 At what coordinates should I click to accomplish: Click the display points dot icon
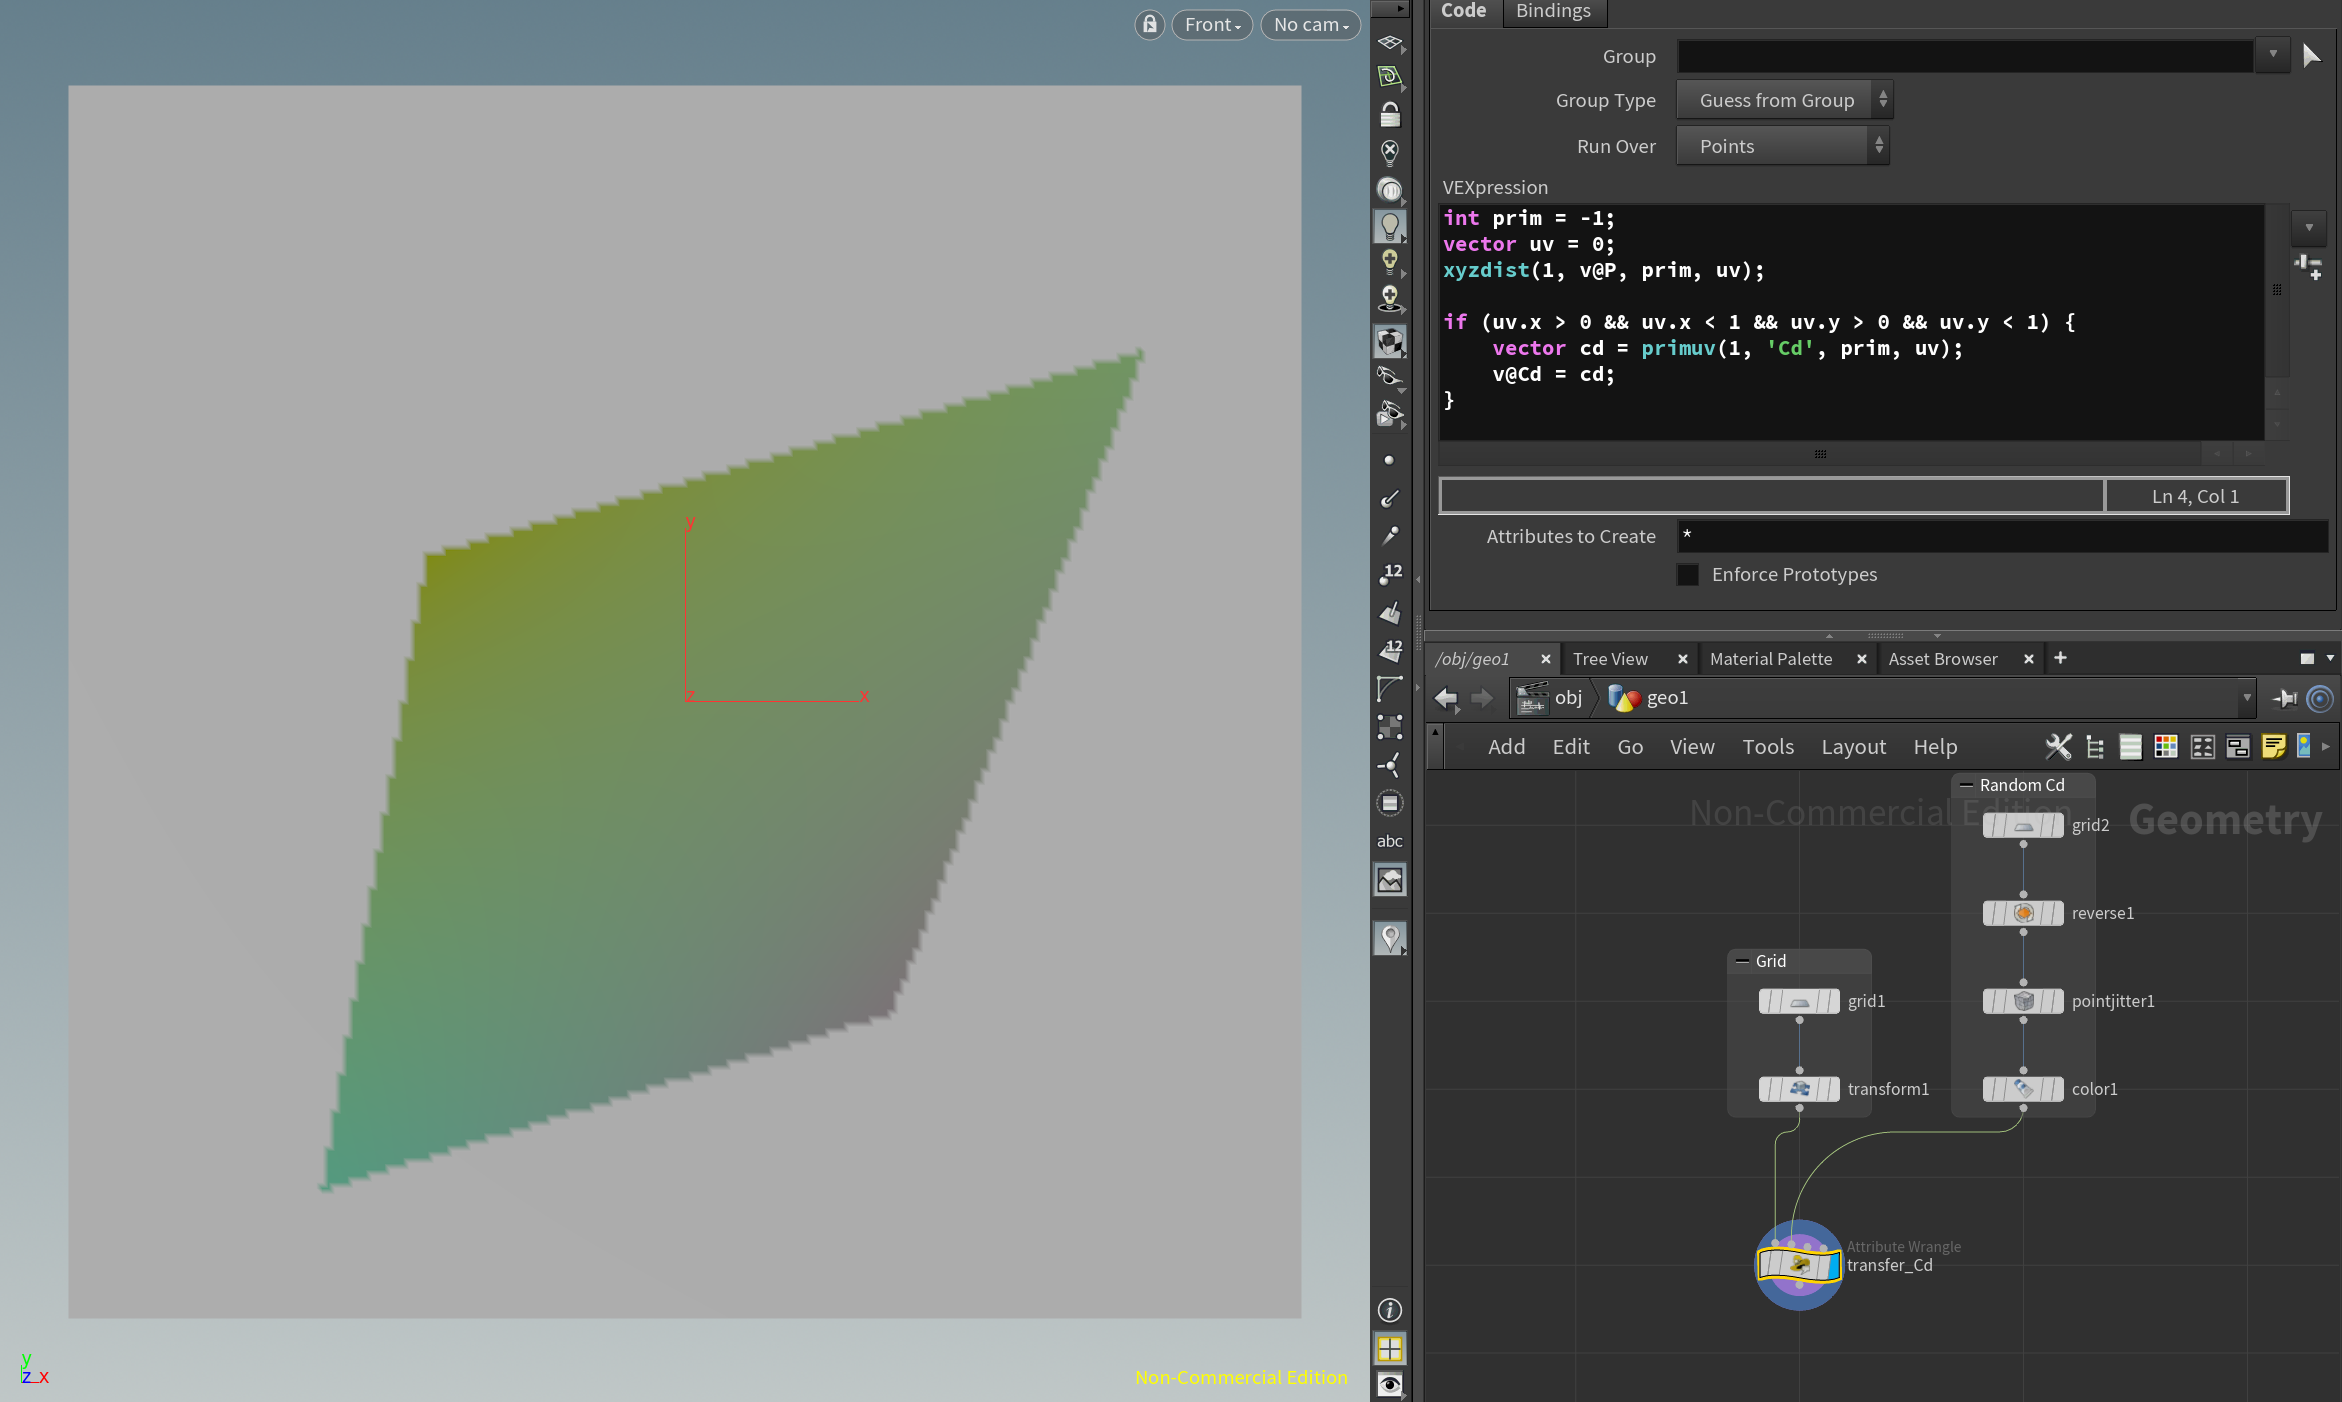[x=1390, y=460]
